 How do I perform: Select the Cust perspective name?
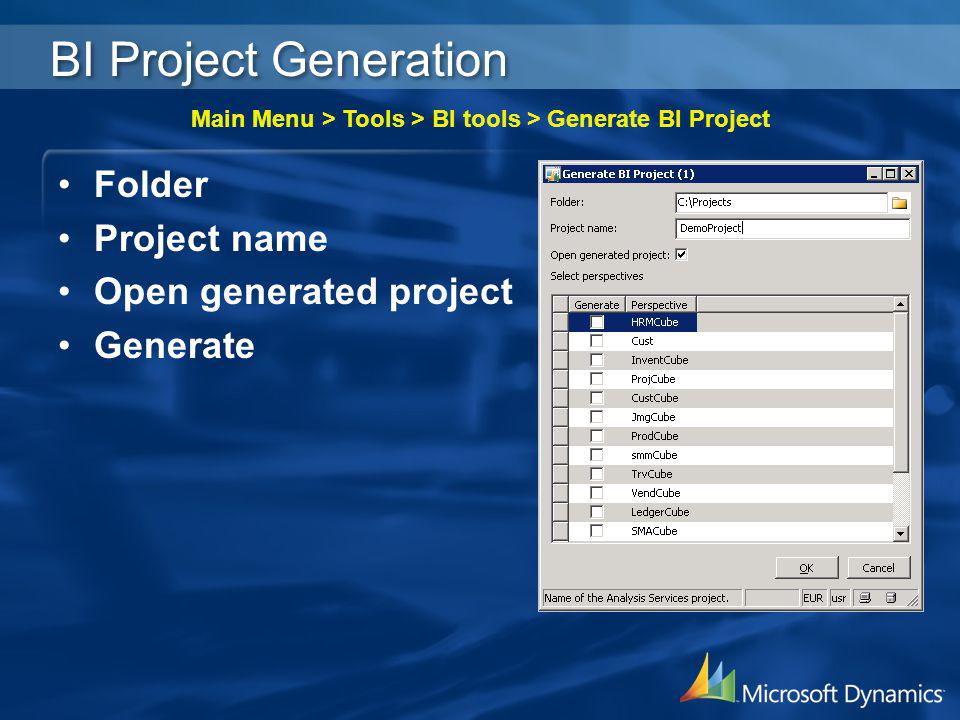tap(642, 341)
